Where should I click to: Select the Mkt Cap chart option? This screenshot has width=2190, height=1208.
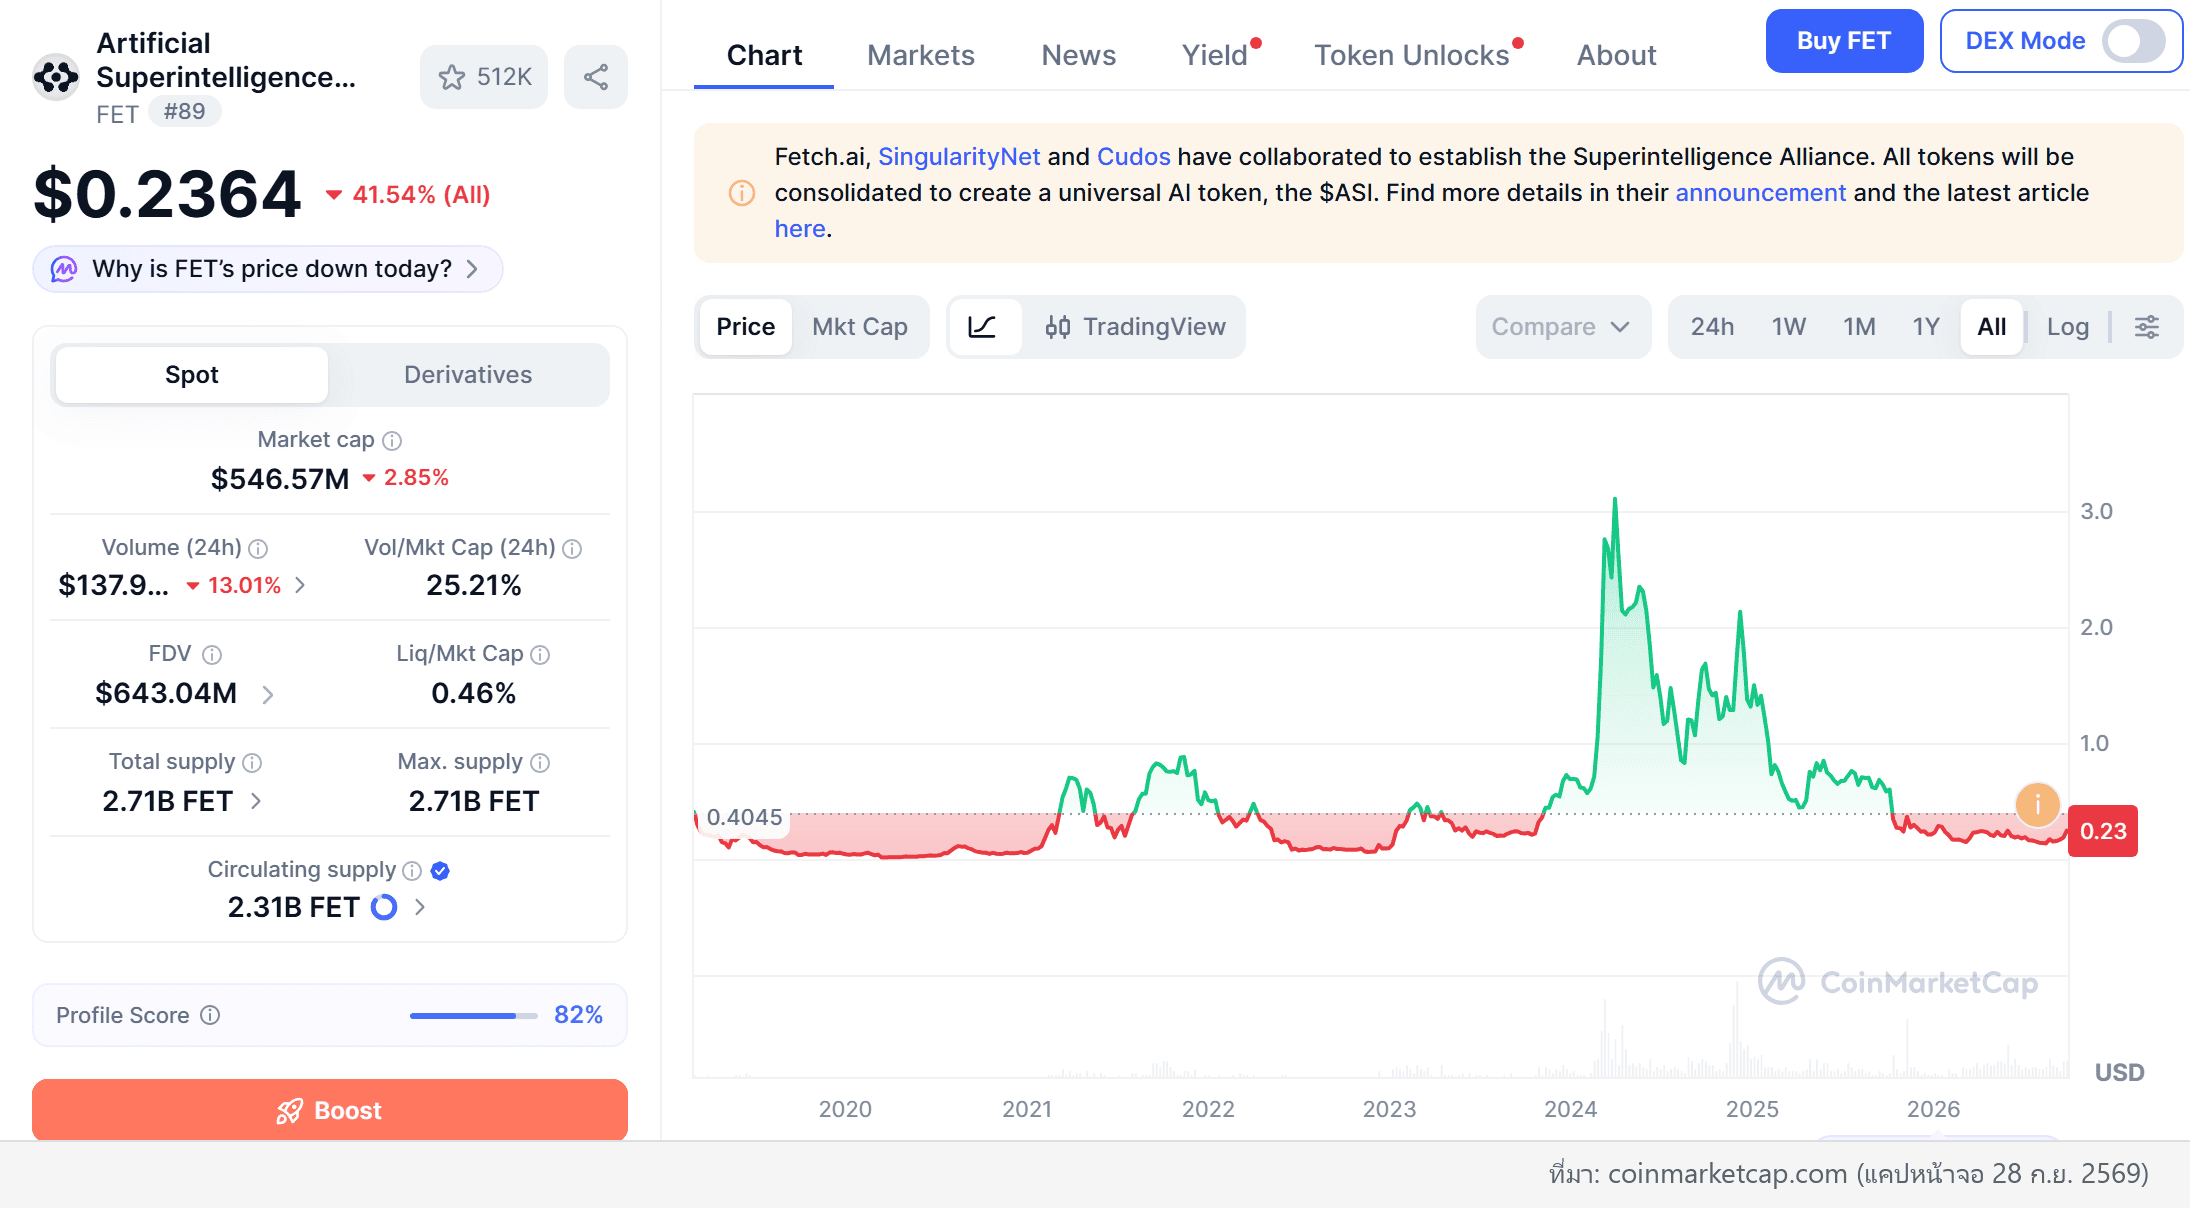[x=860, y=327]
